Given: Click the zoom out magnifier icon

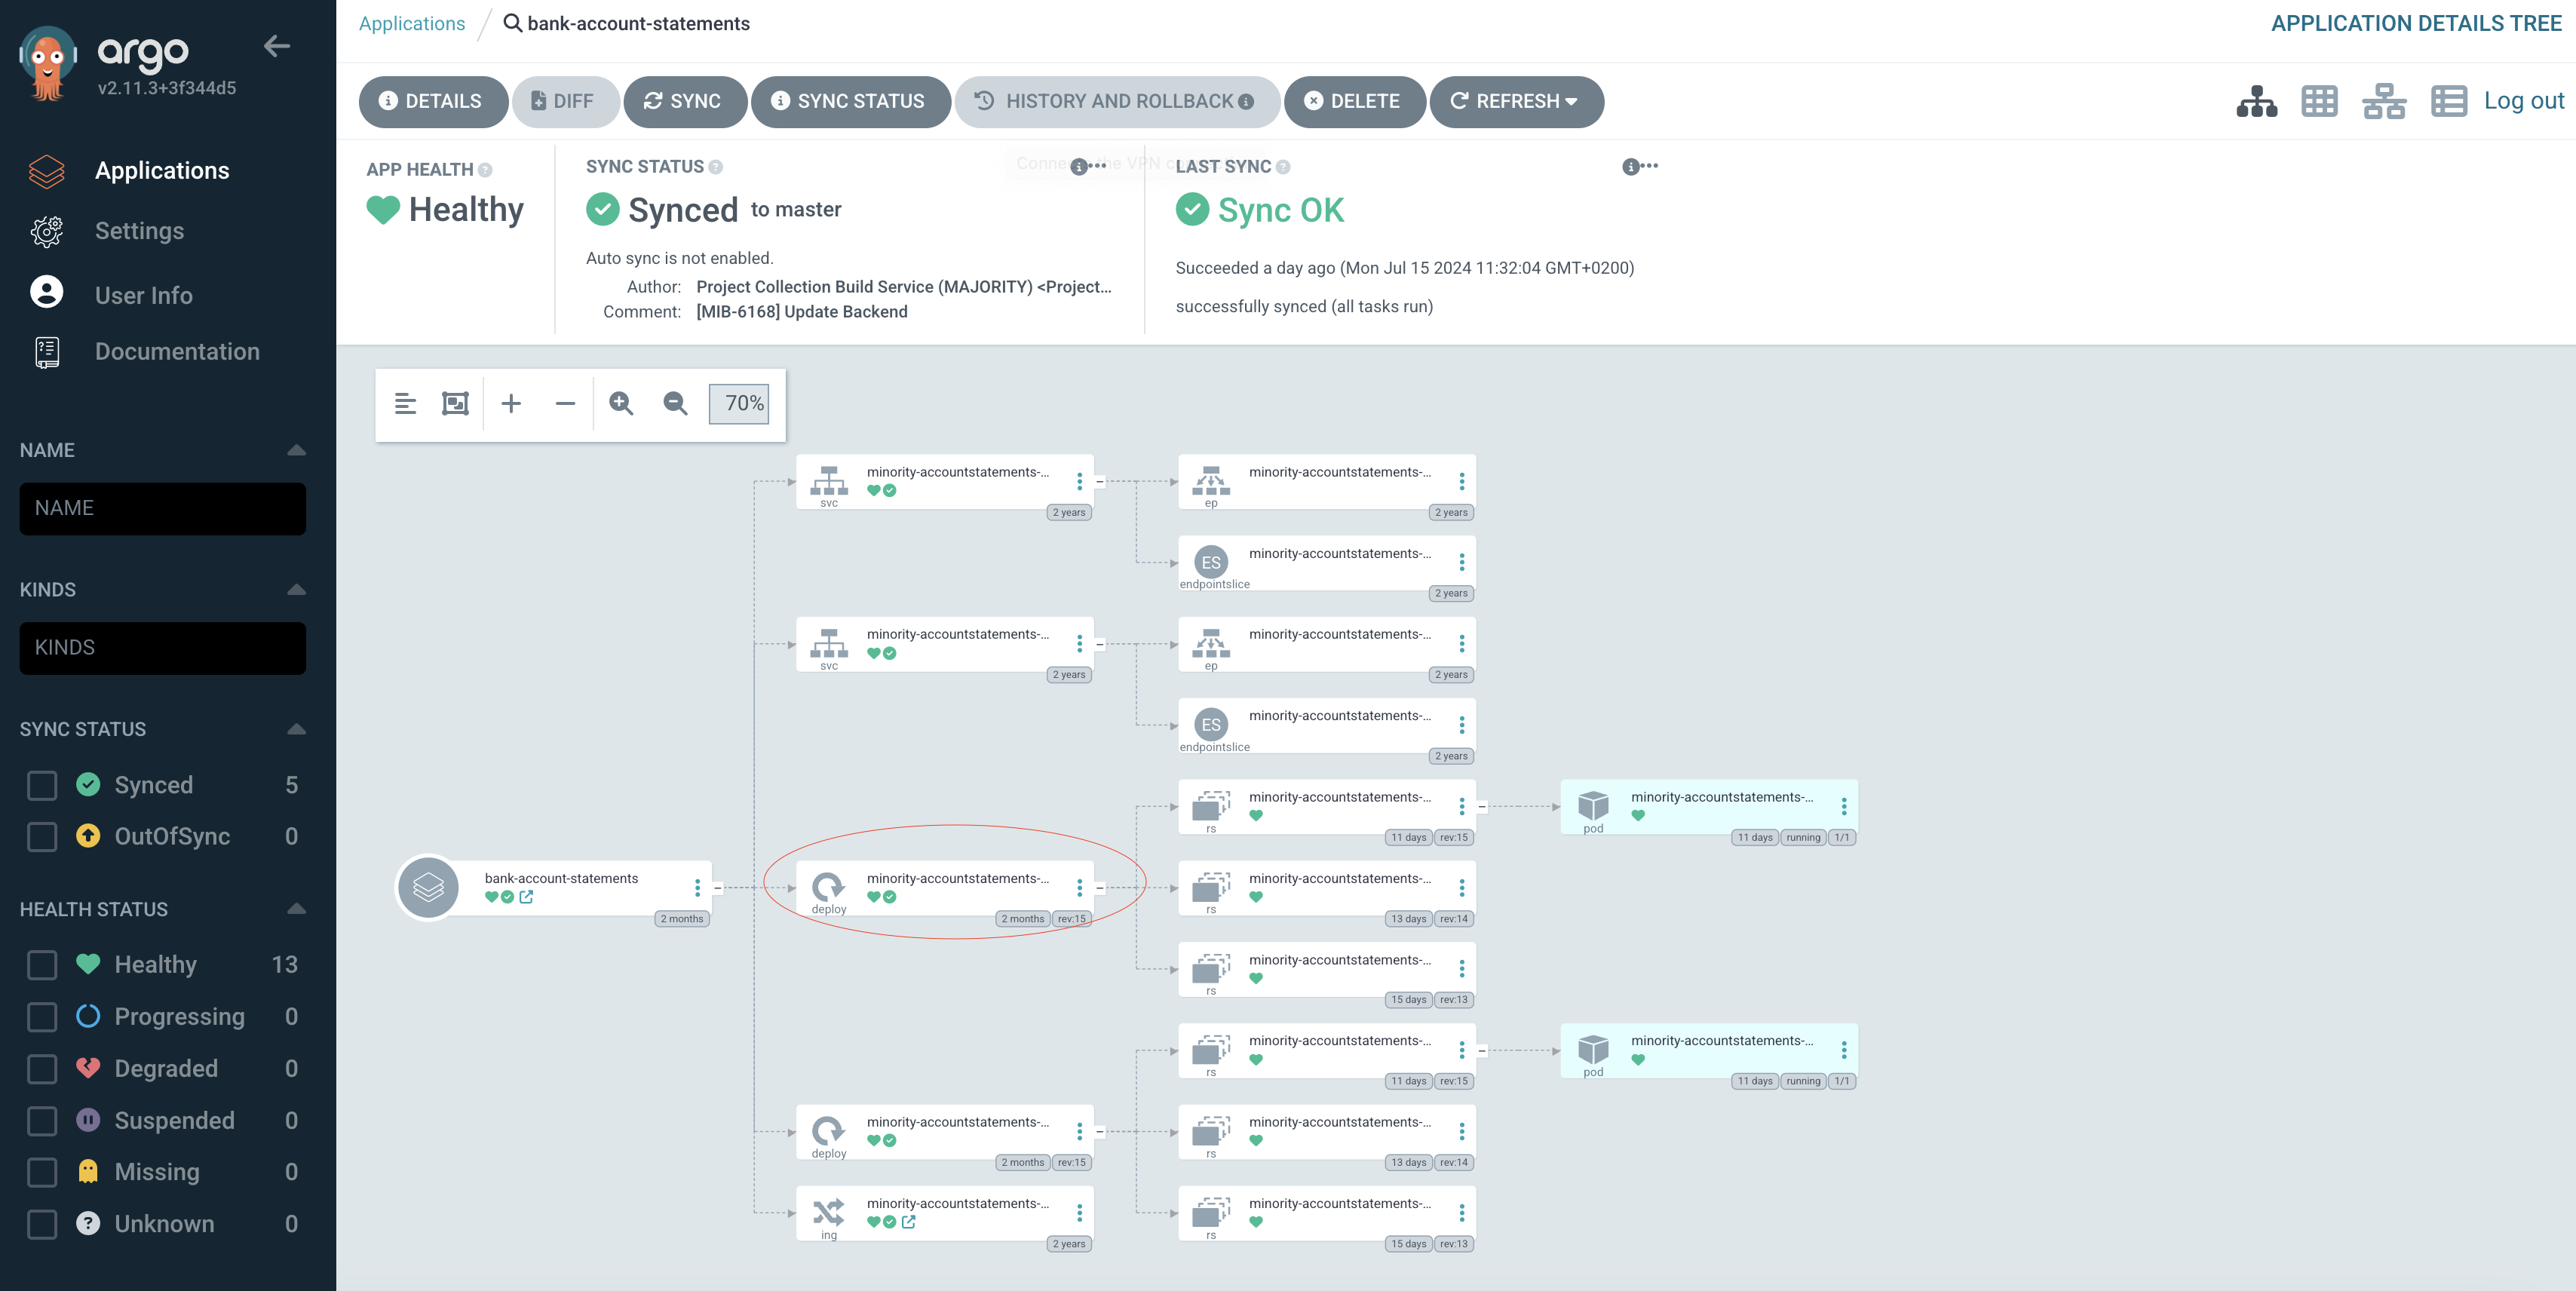Looking at the screenshot, I should point(675,403).
